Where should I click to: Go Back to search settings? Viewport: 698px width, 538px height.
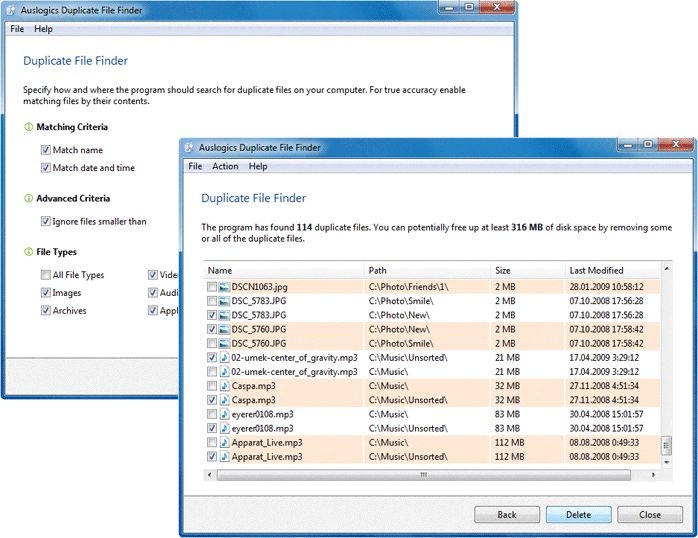507,515
